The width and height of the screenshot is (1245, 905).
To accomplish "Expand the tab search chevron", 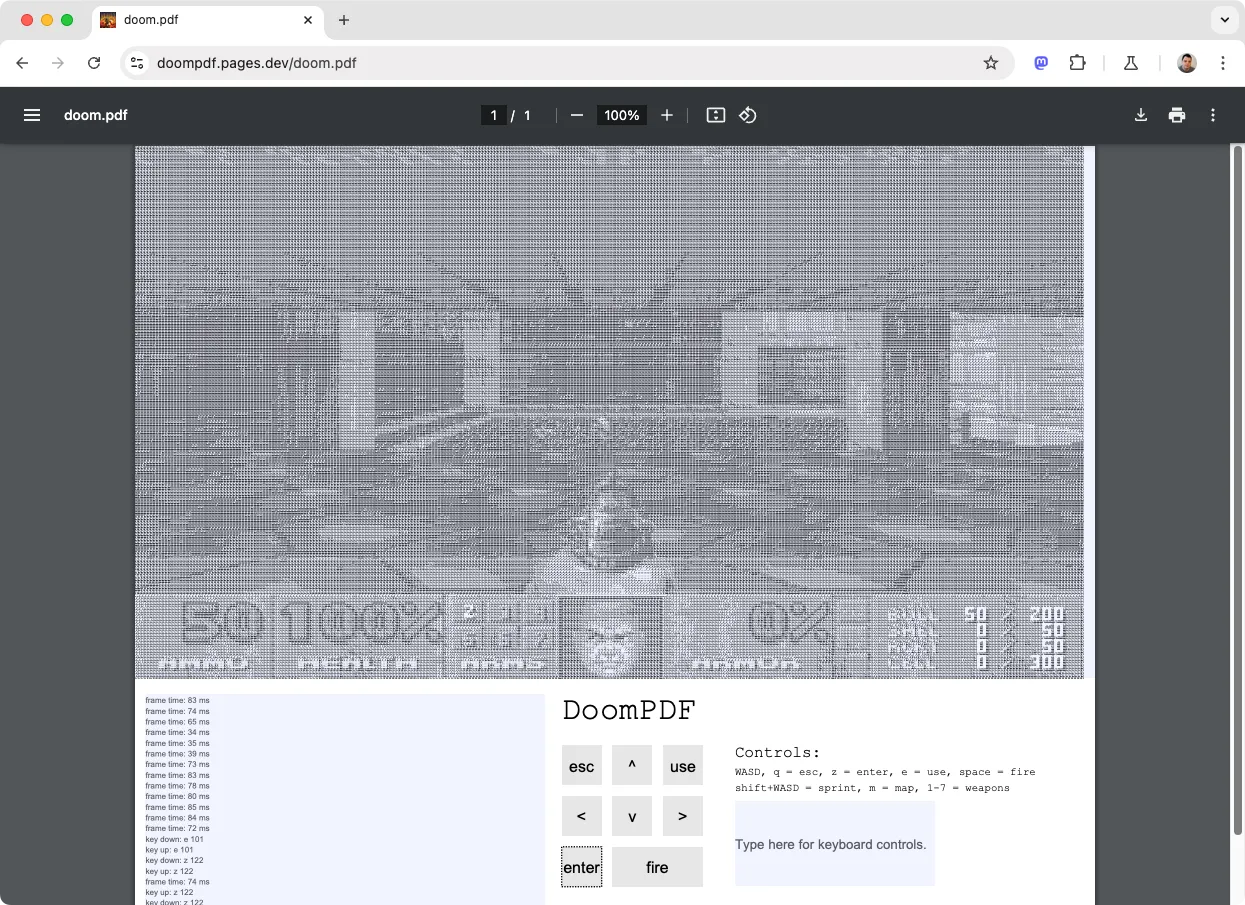I will click(1224, 20).
